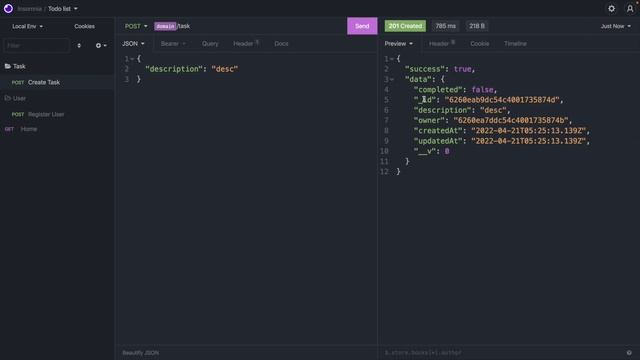Click the domain environment variable tag
The image size is (640, 360).
click(x=165, y=26)
